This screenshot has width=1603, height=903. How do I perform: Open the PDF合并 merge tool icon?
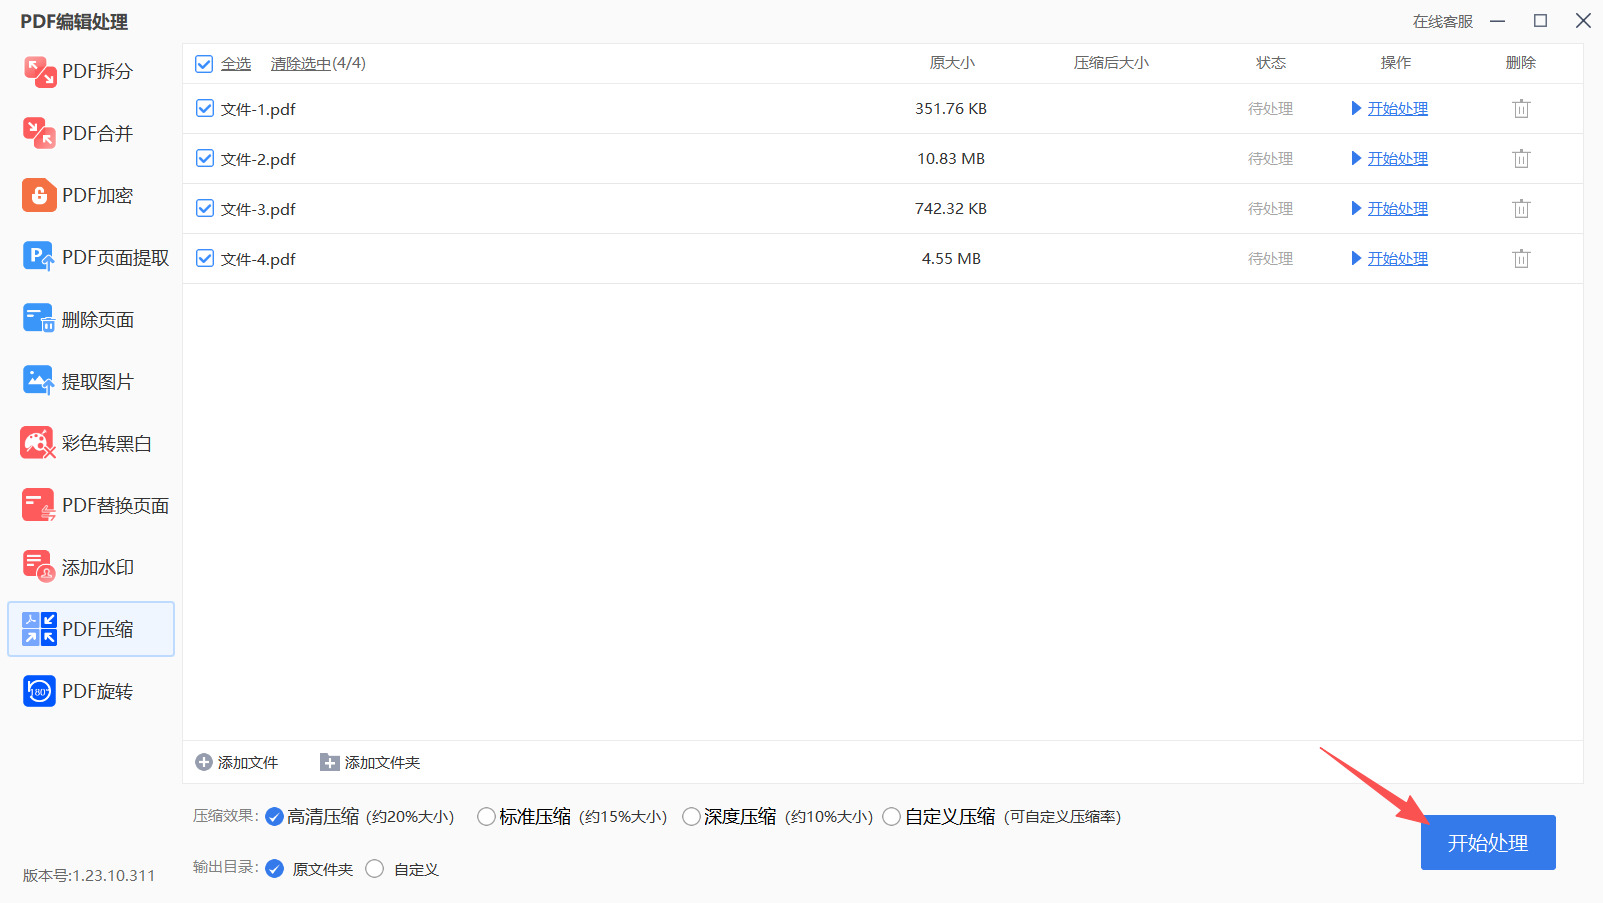pyautogui.click(x=39, y=134)
